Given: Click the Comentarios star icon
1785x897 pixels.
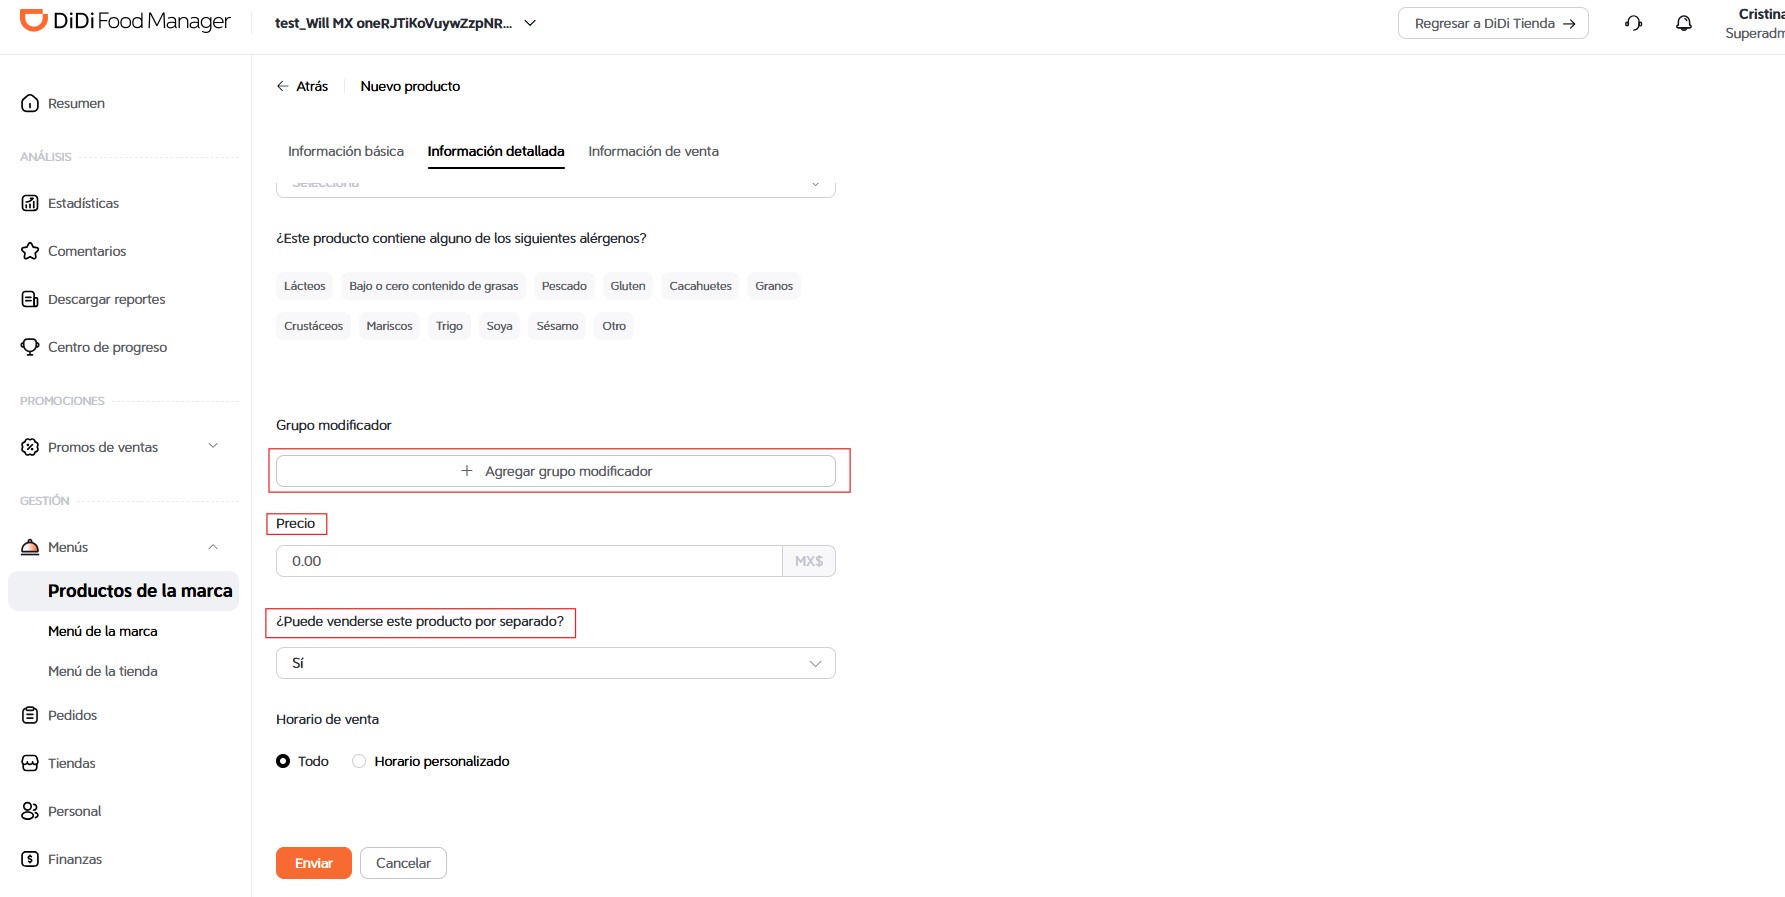Looking at the screenshot, I should [30, 251].
